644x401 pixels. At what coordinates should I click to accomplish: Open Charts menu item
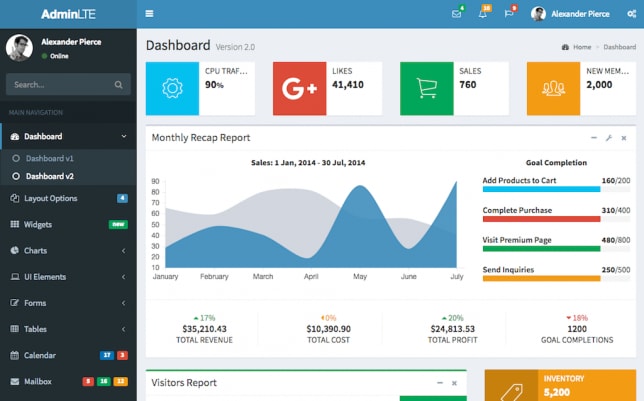click(x=68, y=251)
